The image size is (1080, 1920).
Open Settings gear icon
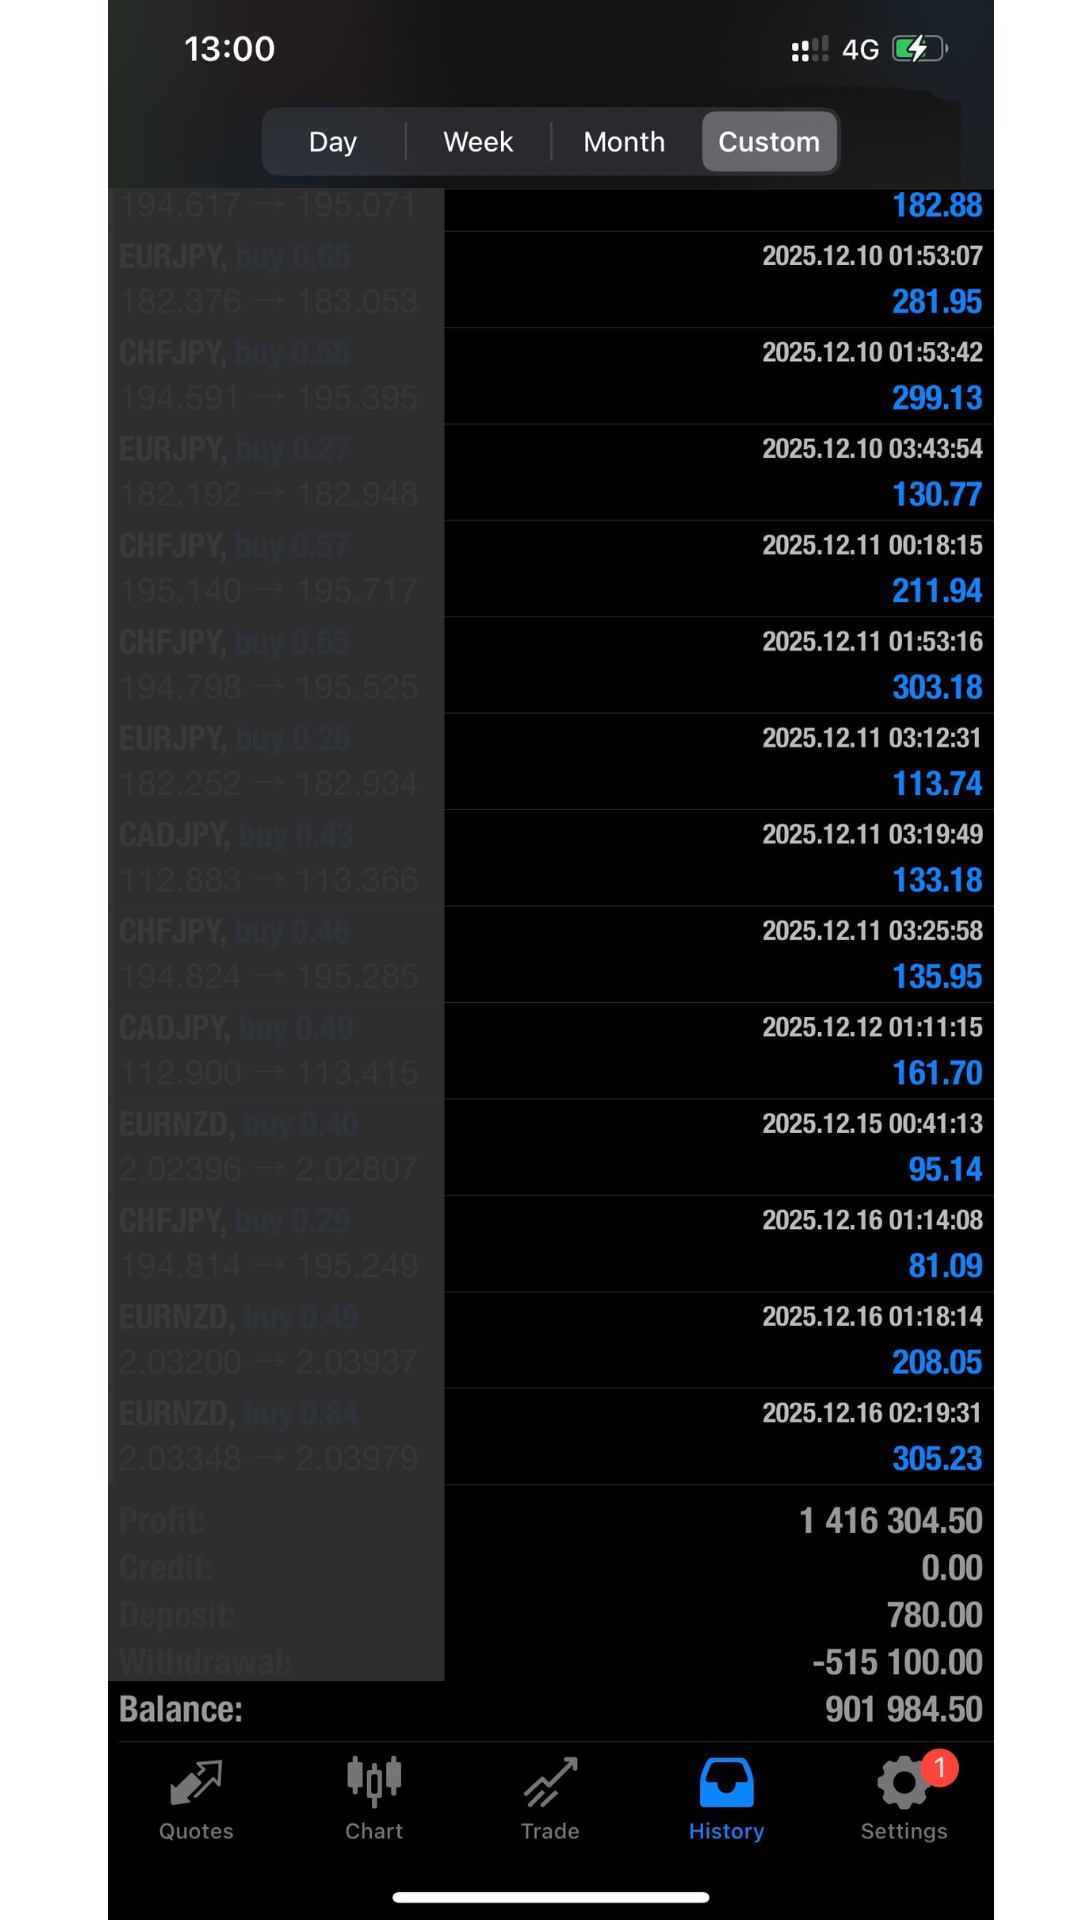pos(902,1783)
